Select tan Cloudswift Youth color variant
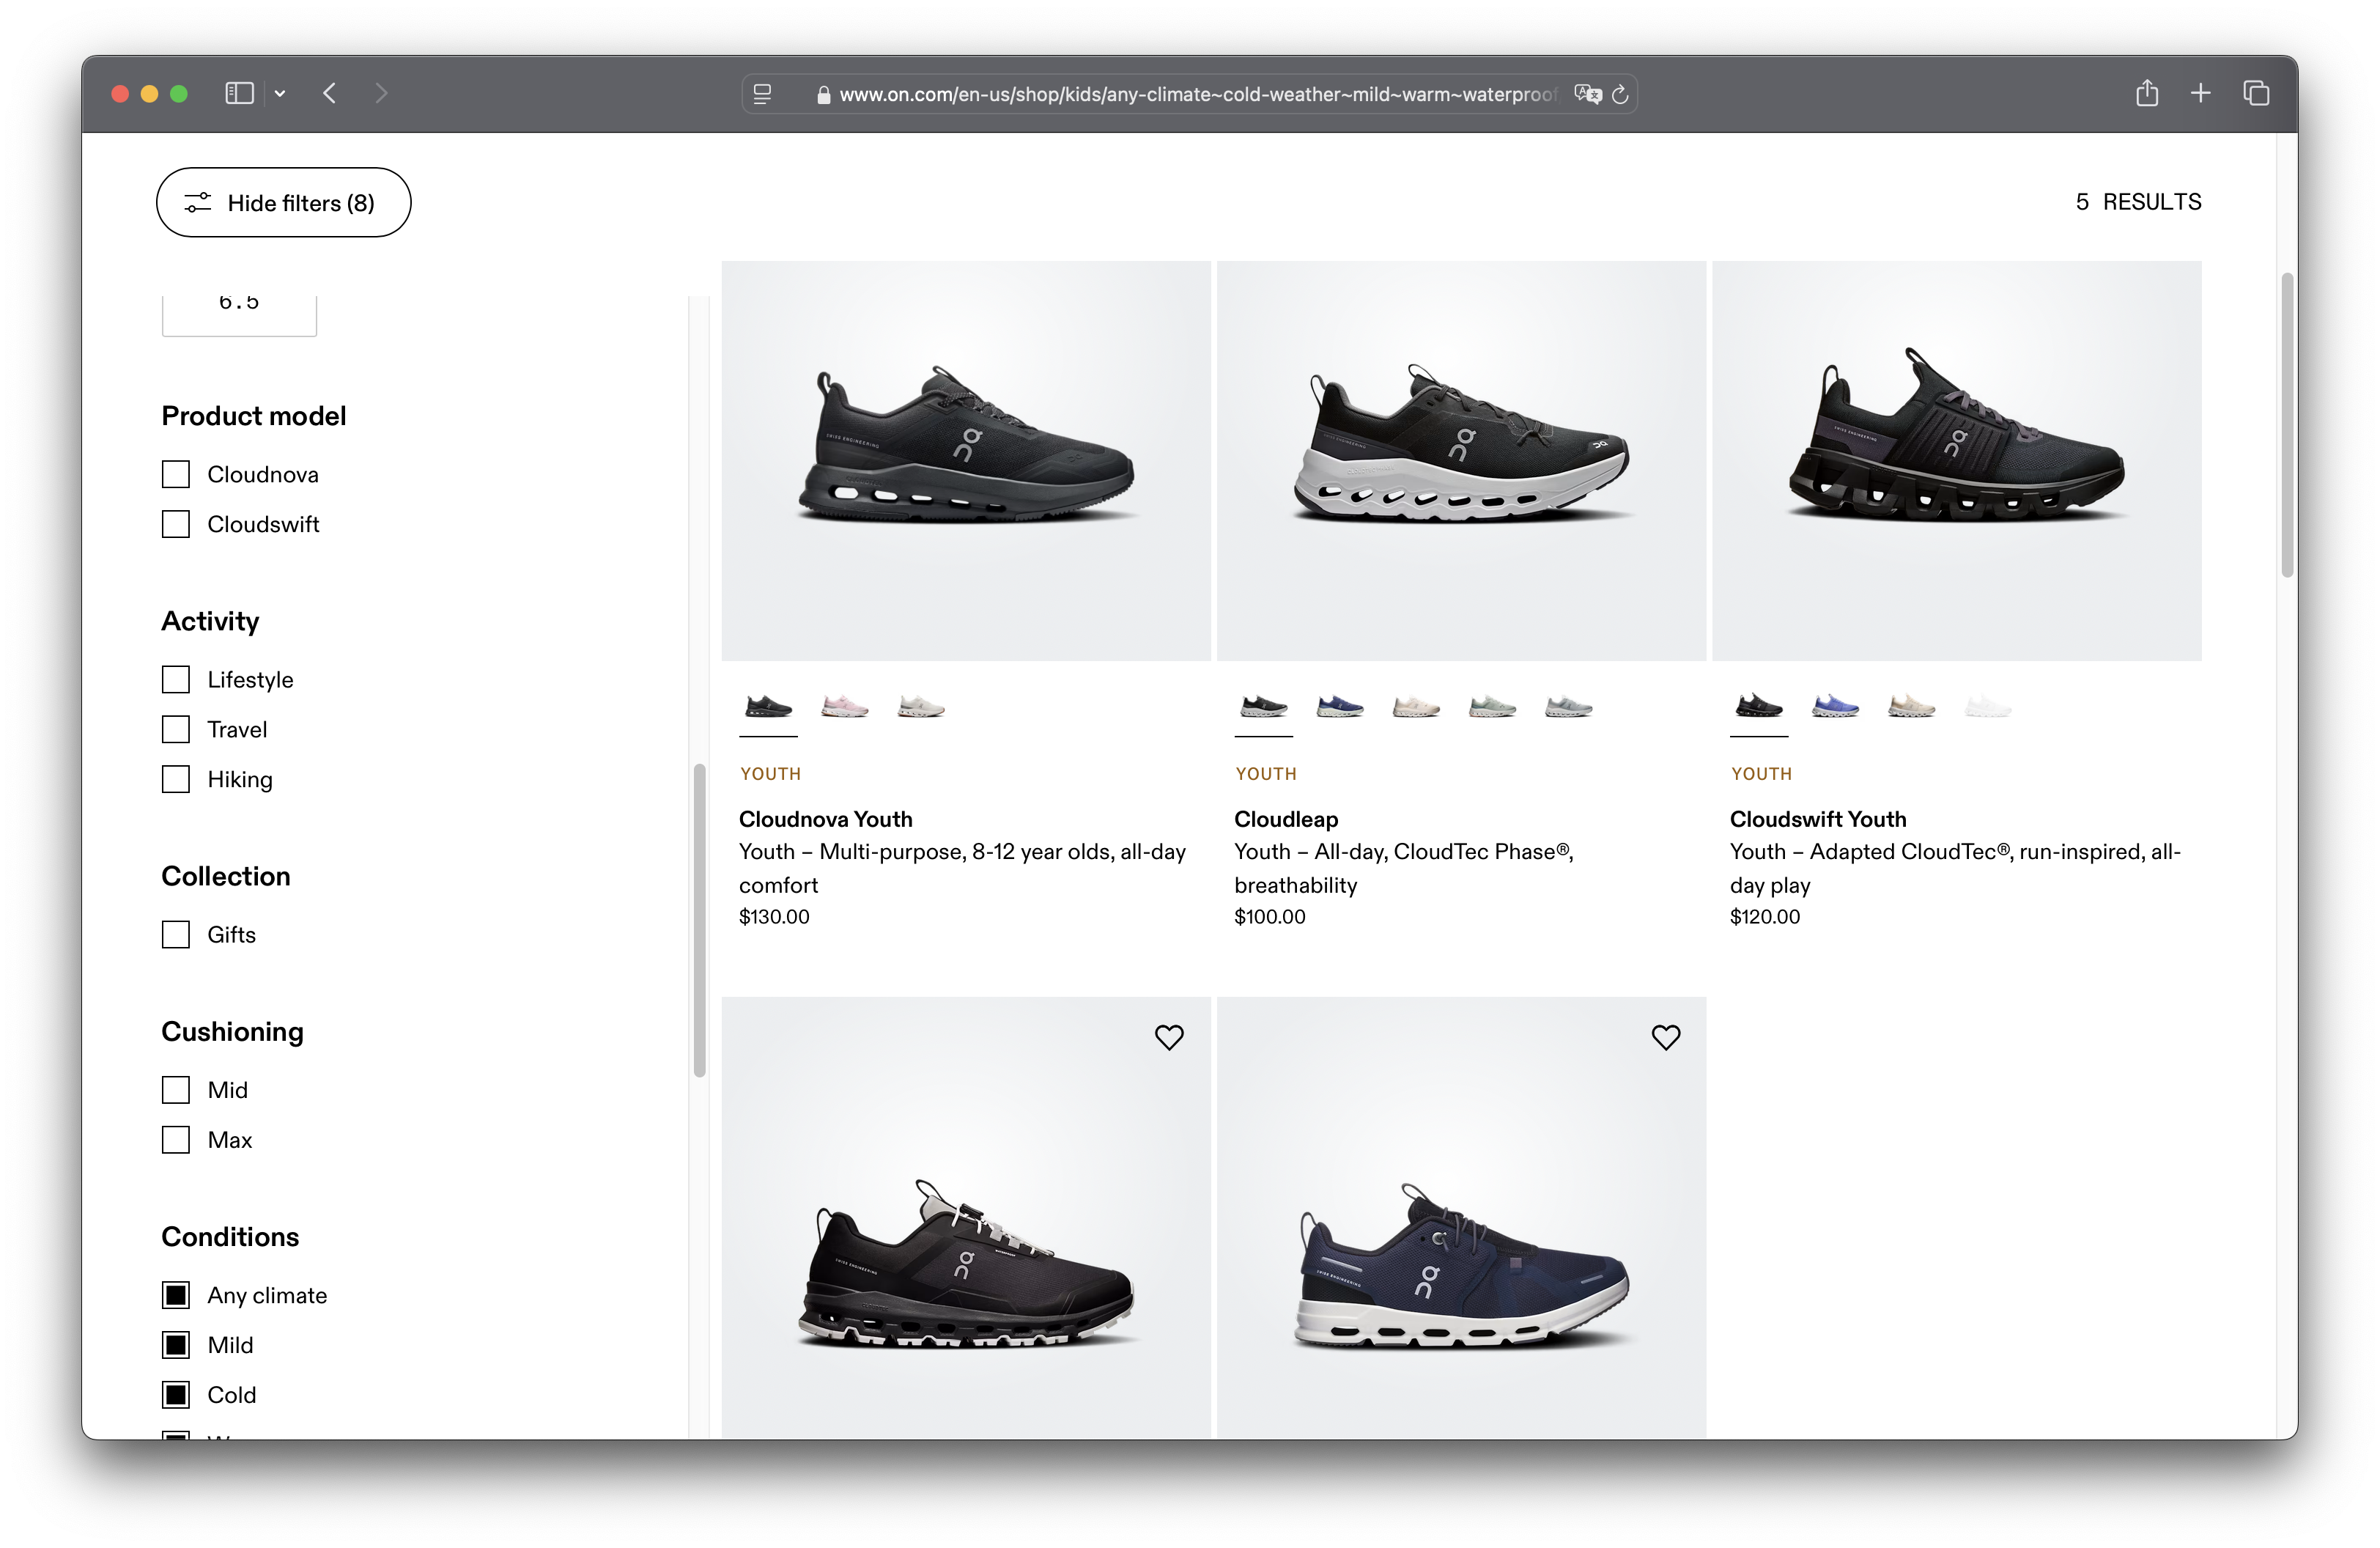2380x1548 pixels. coord(1911,707)
